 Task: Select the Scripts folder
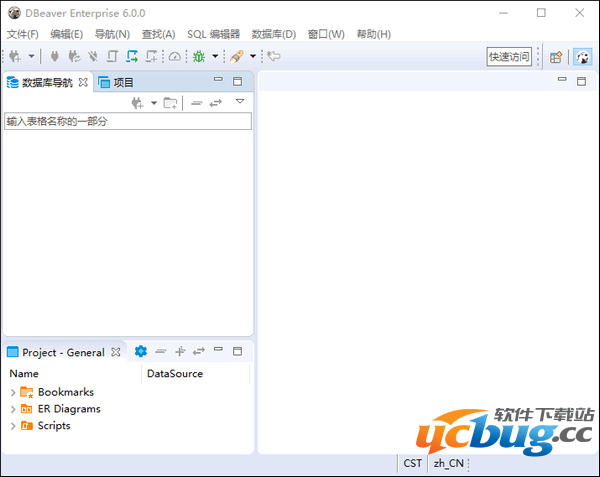click(46, 426)
